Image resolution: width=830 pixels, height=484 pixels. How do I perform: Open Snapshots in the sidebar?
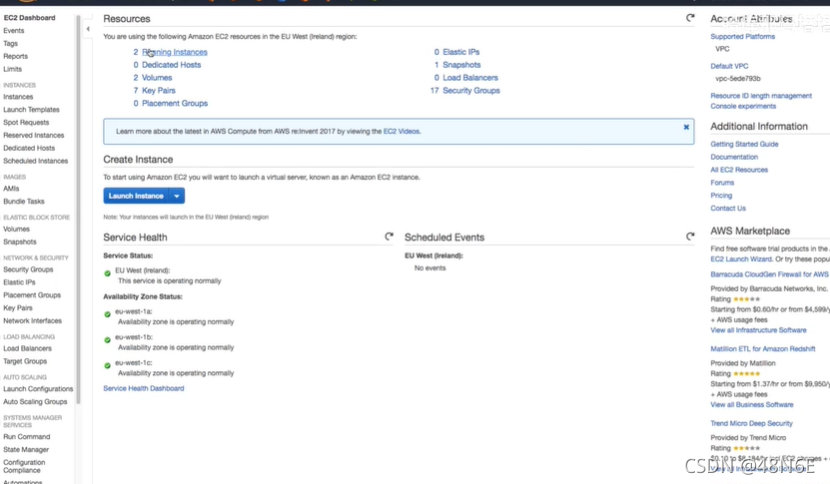pyautogui.click(x=20, y=242)
